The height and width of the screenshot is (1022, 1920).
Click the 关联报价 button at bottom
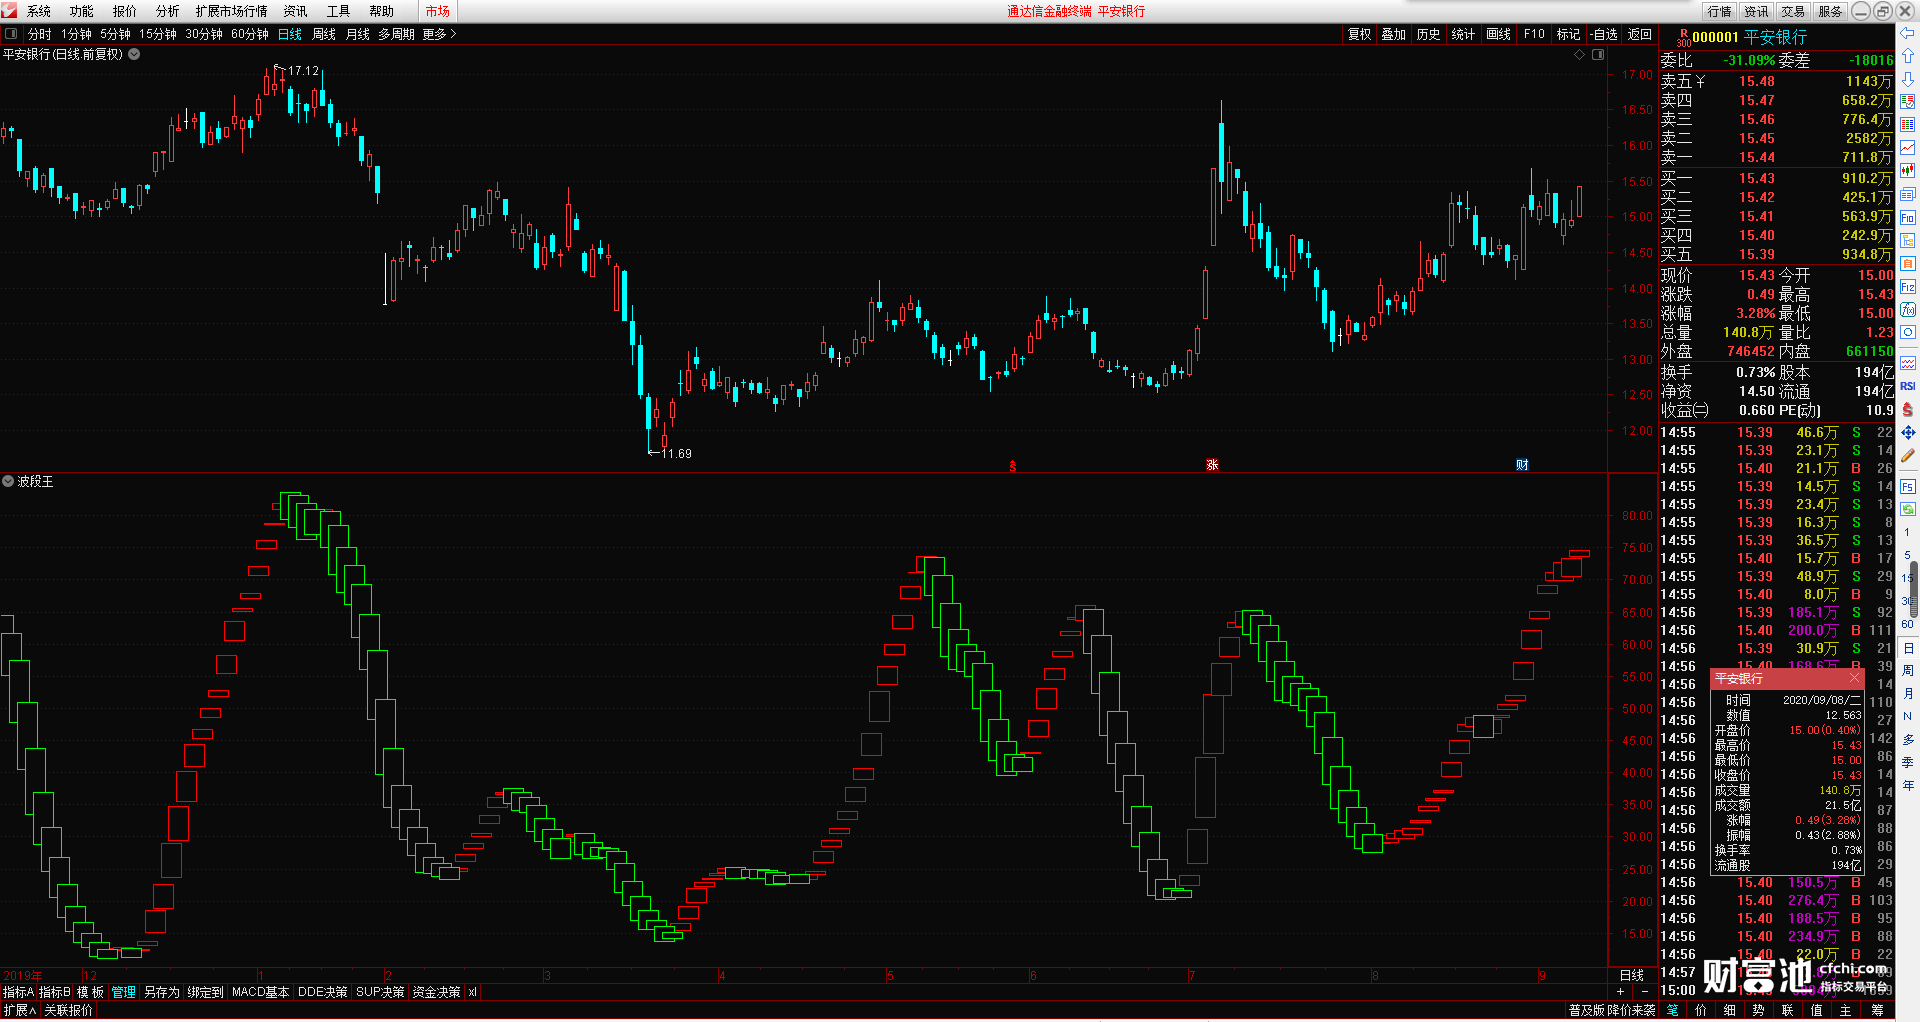coord(68,1011)
